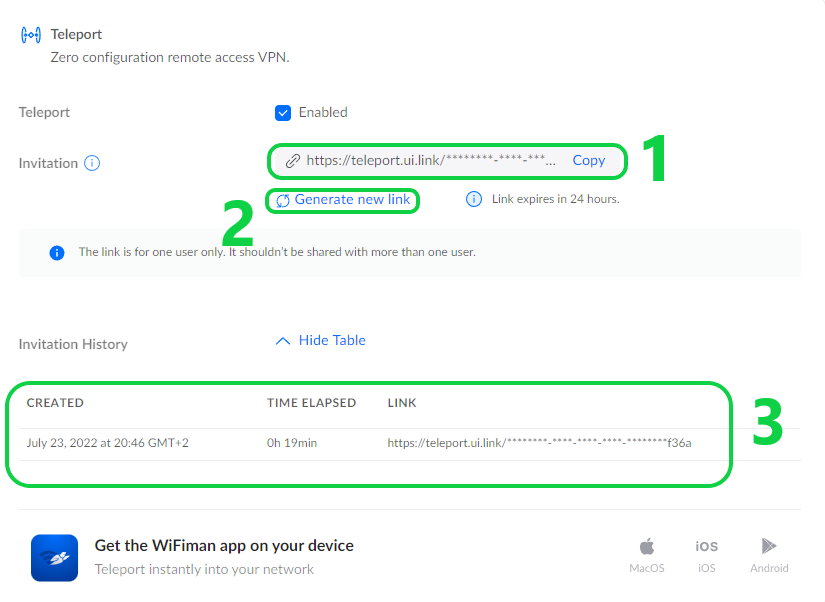Collapse Invitation History with Hide Table chevron
Image resolution: width=825 pixels, height=602 pixels.
(283, 341)
